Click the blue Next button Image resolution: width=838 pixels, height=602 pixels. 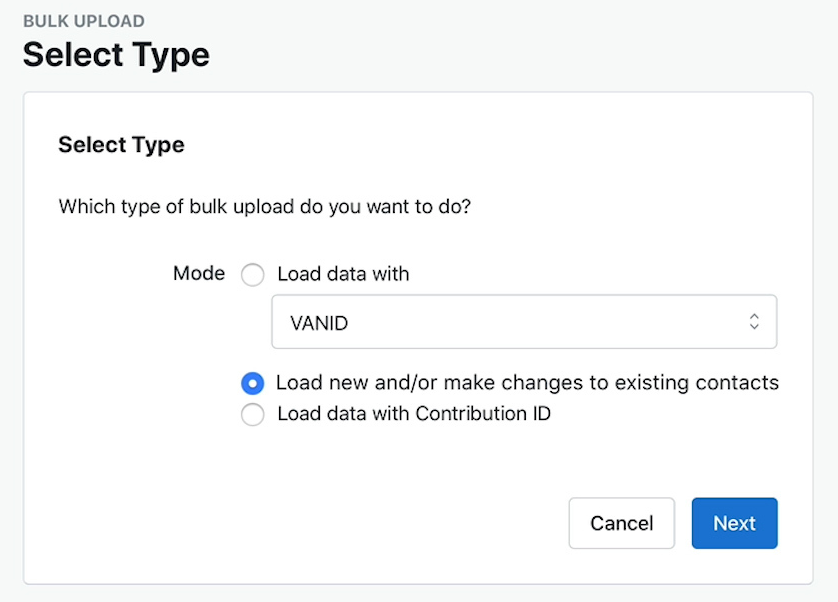click(x=734, y=523)
